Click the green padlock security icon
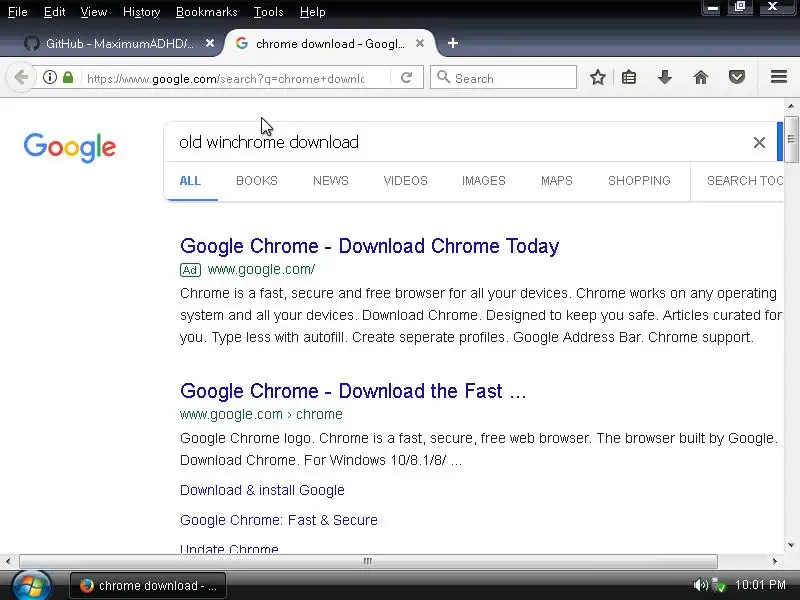The image size is (800, 600). click(x=68, y=78)
